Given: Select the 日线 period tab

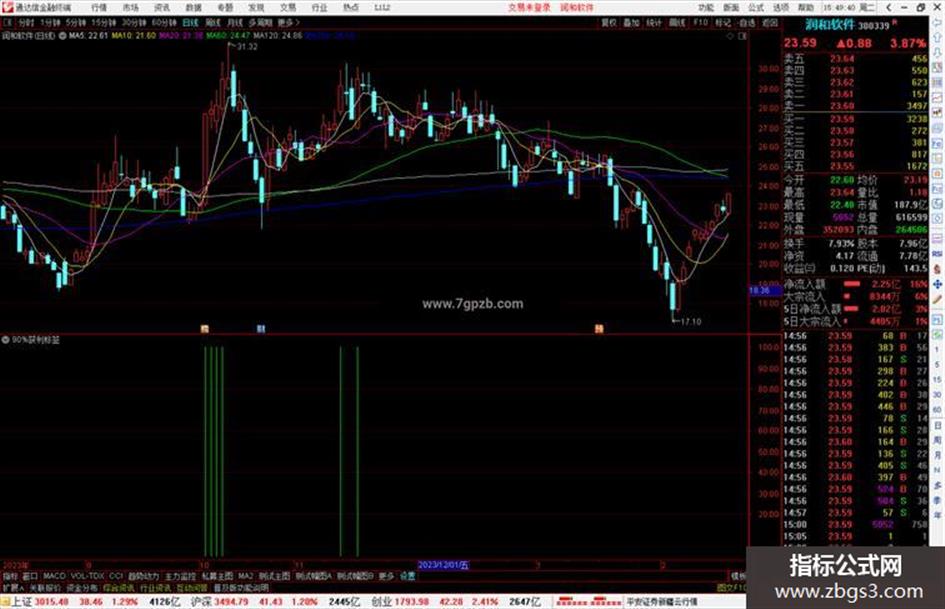Looking at the screenshot, I should (190, 23).
